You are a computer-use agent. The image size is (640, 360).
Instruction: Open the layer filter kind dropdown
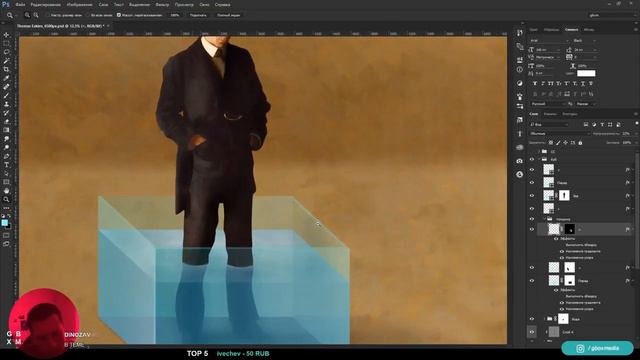549,124
